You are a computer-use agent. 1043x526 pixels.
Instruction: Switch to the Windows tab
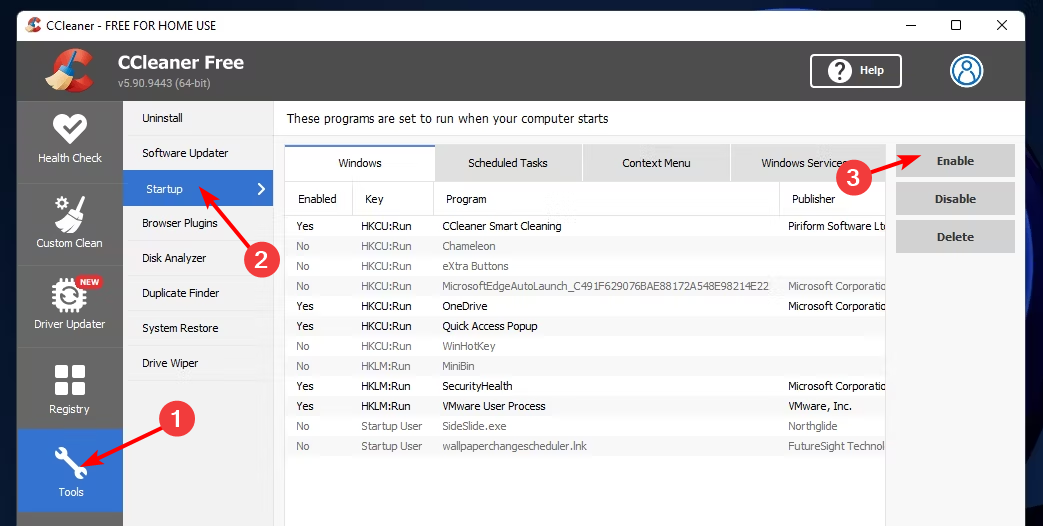point(360,163)
